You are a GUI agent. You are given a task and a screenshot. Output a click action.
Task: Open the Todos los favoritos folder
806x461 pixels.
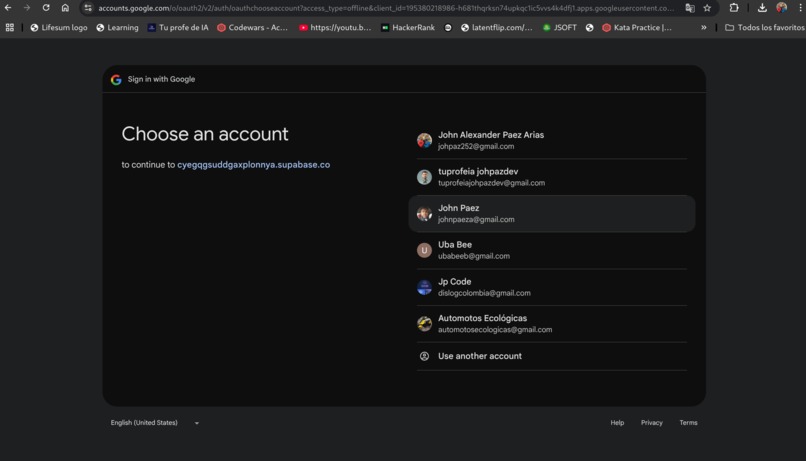764,28
